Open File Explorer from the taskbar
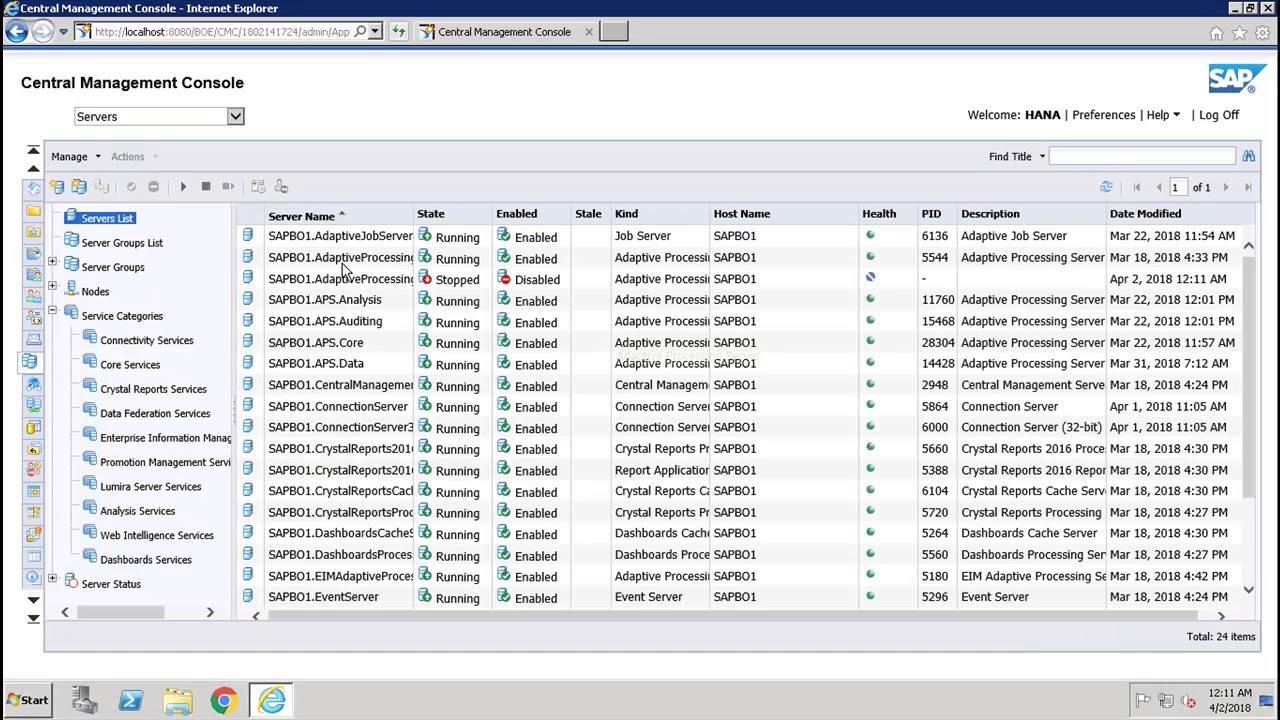The width and height of the screenshot is (1280, 720). click(x=178, y=701)
